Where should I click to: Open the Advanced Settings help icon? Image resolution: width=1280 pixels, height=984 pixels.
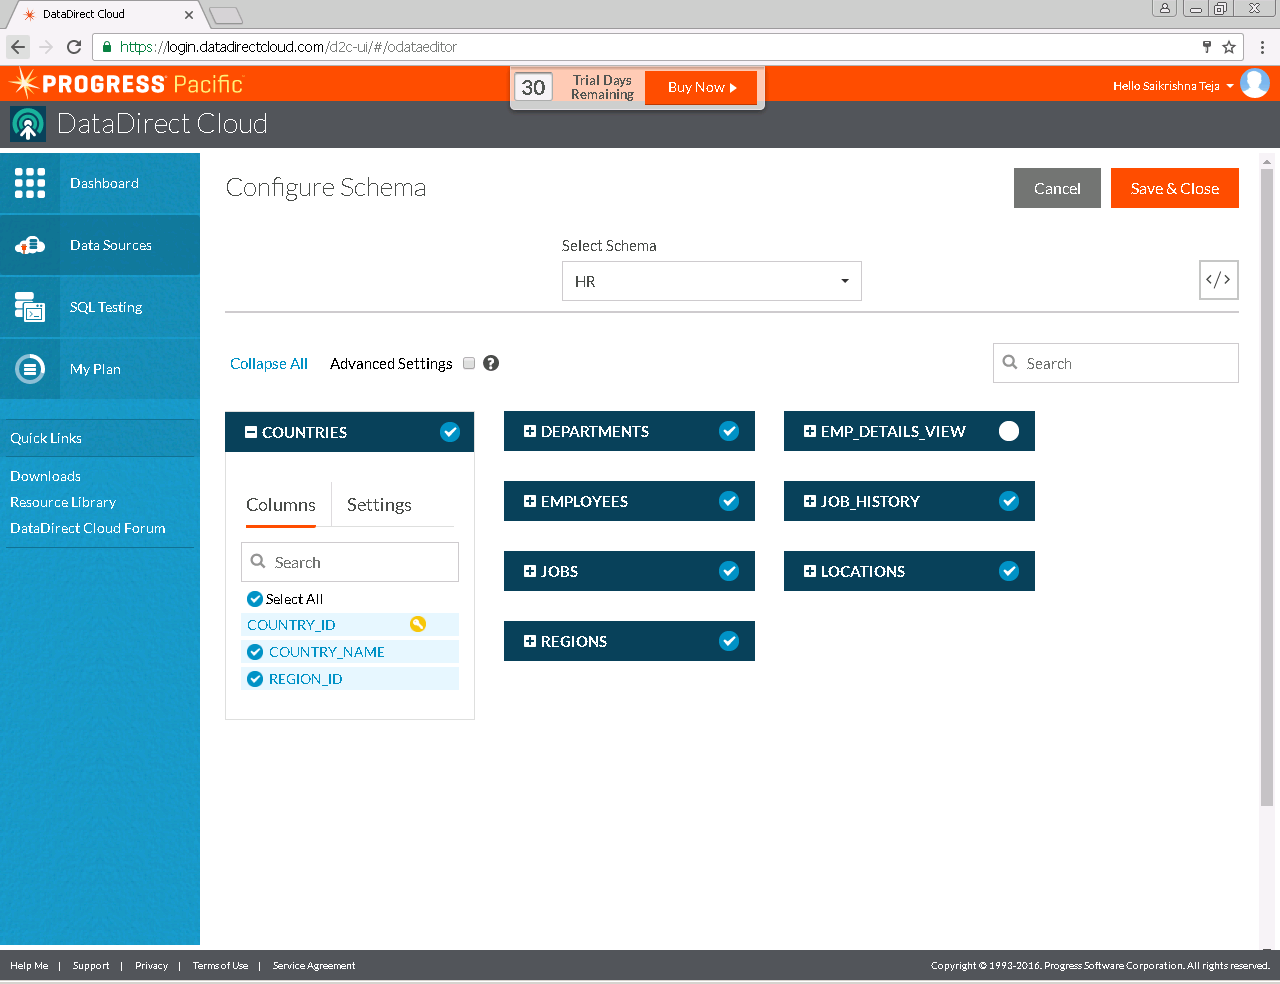[491, 363]
